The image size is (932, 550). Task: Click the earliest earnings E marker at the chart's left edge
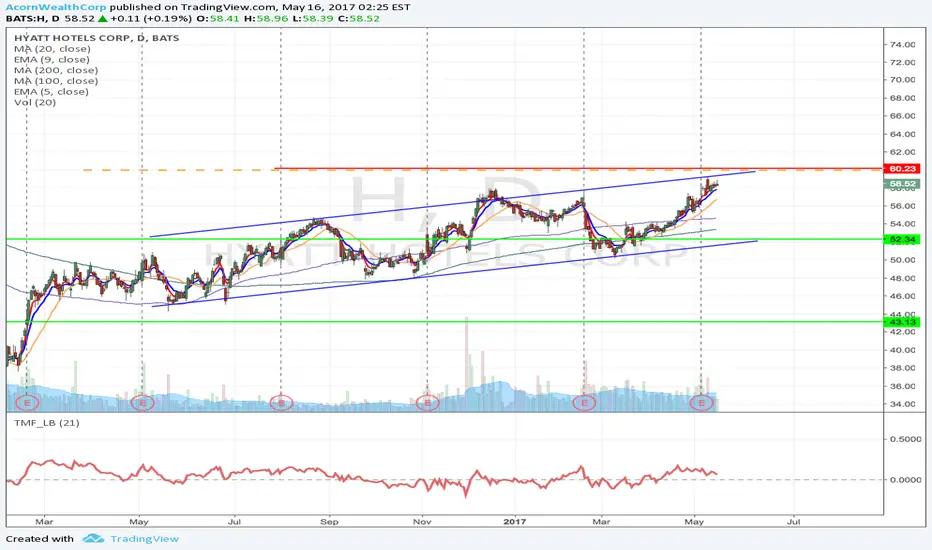27,403
